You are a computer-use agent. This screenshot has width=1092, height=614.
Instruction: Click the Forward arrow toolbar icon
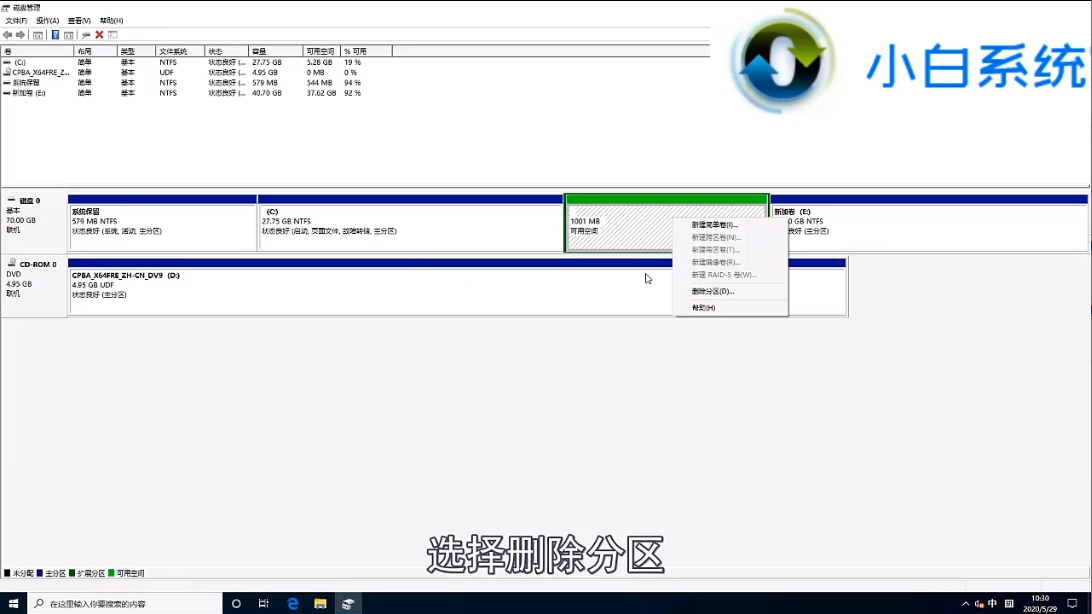[x=20, y=35]
